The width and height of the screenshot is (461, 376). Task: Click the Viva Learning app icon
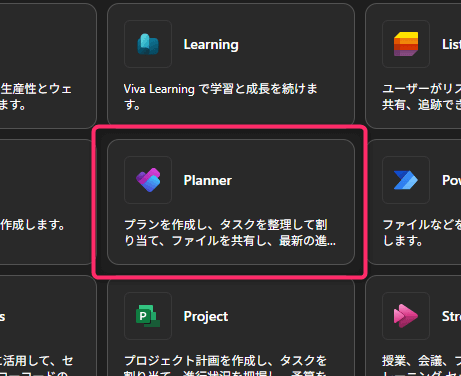tap(148, 44)
